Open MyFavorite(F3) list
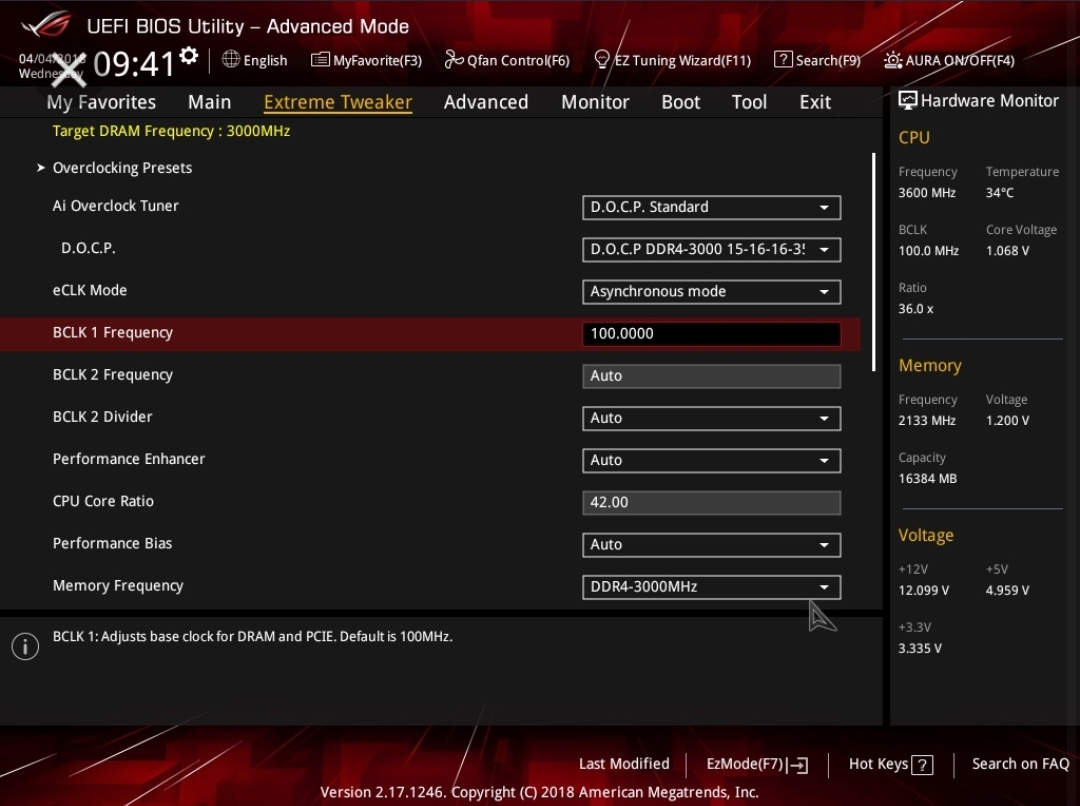 click(x=366, y=61)
